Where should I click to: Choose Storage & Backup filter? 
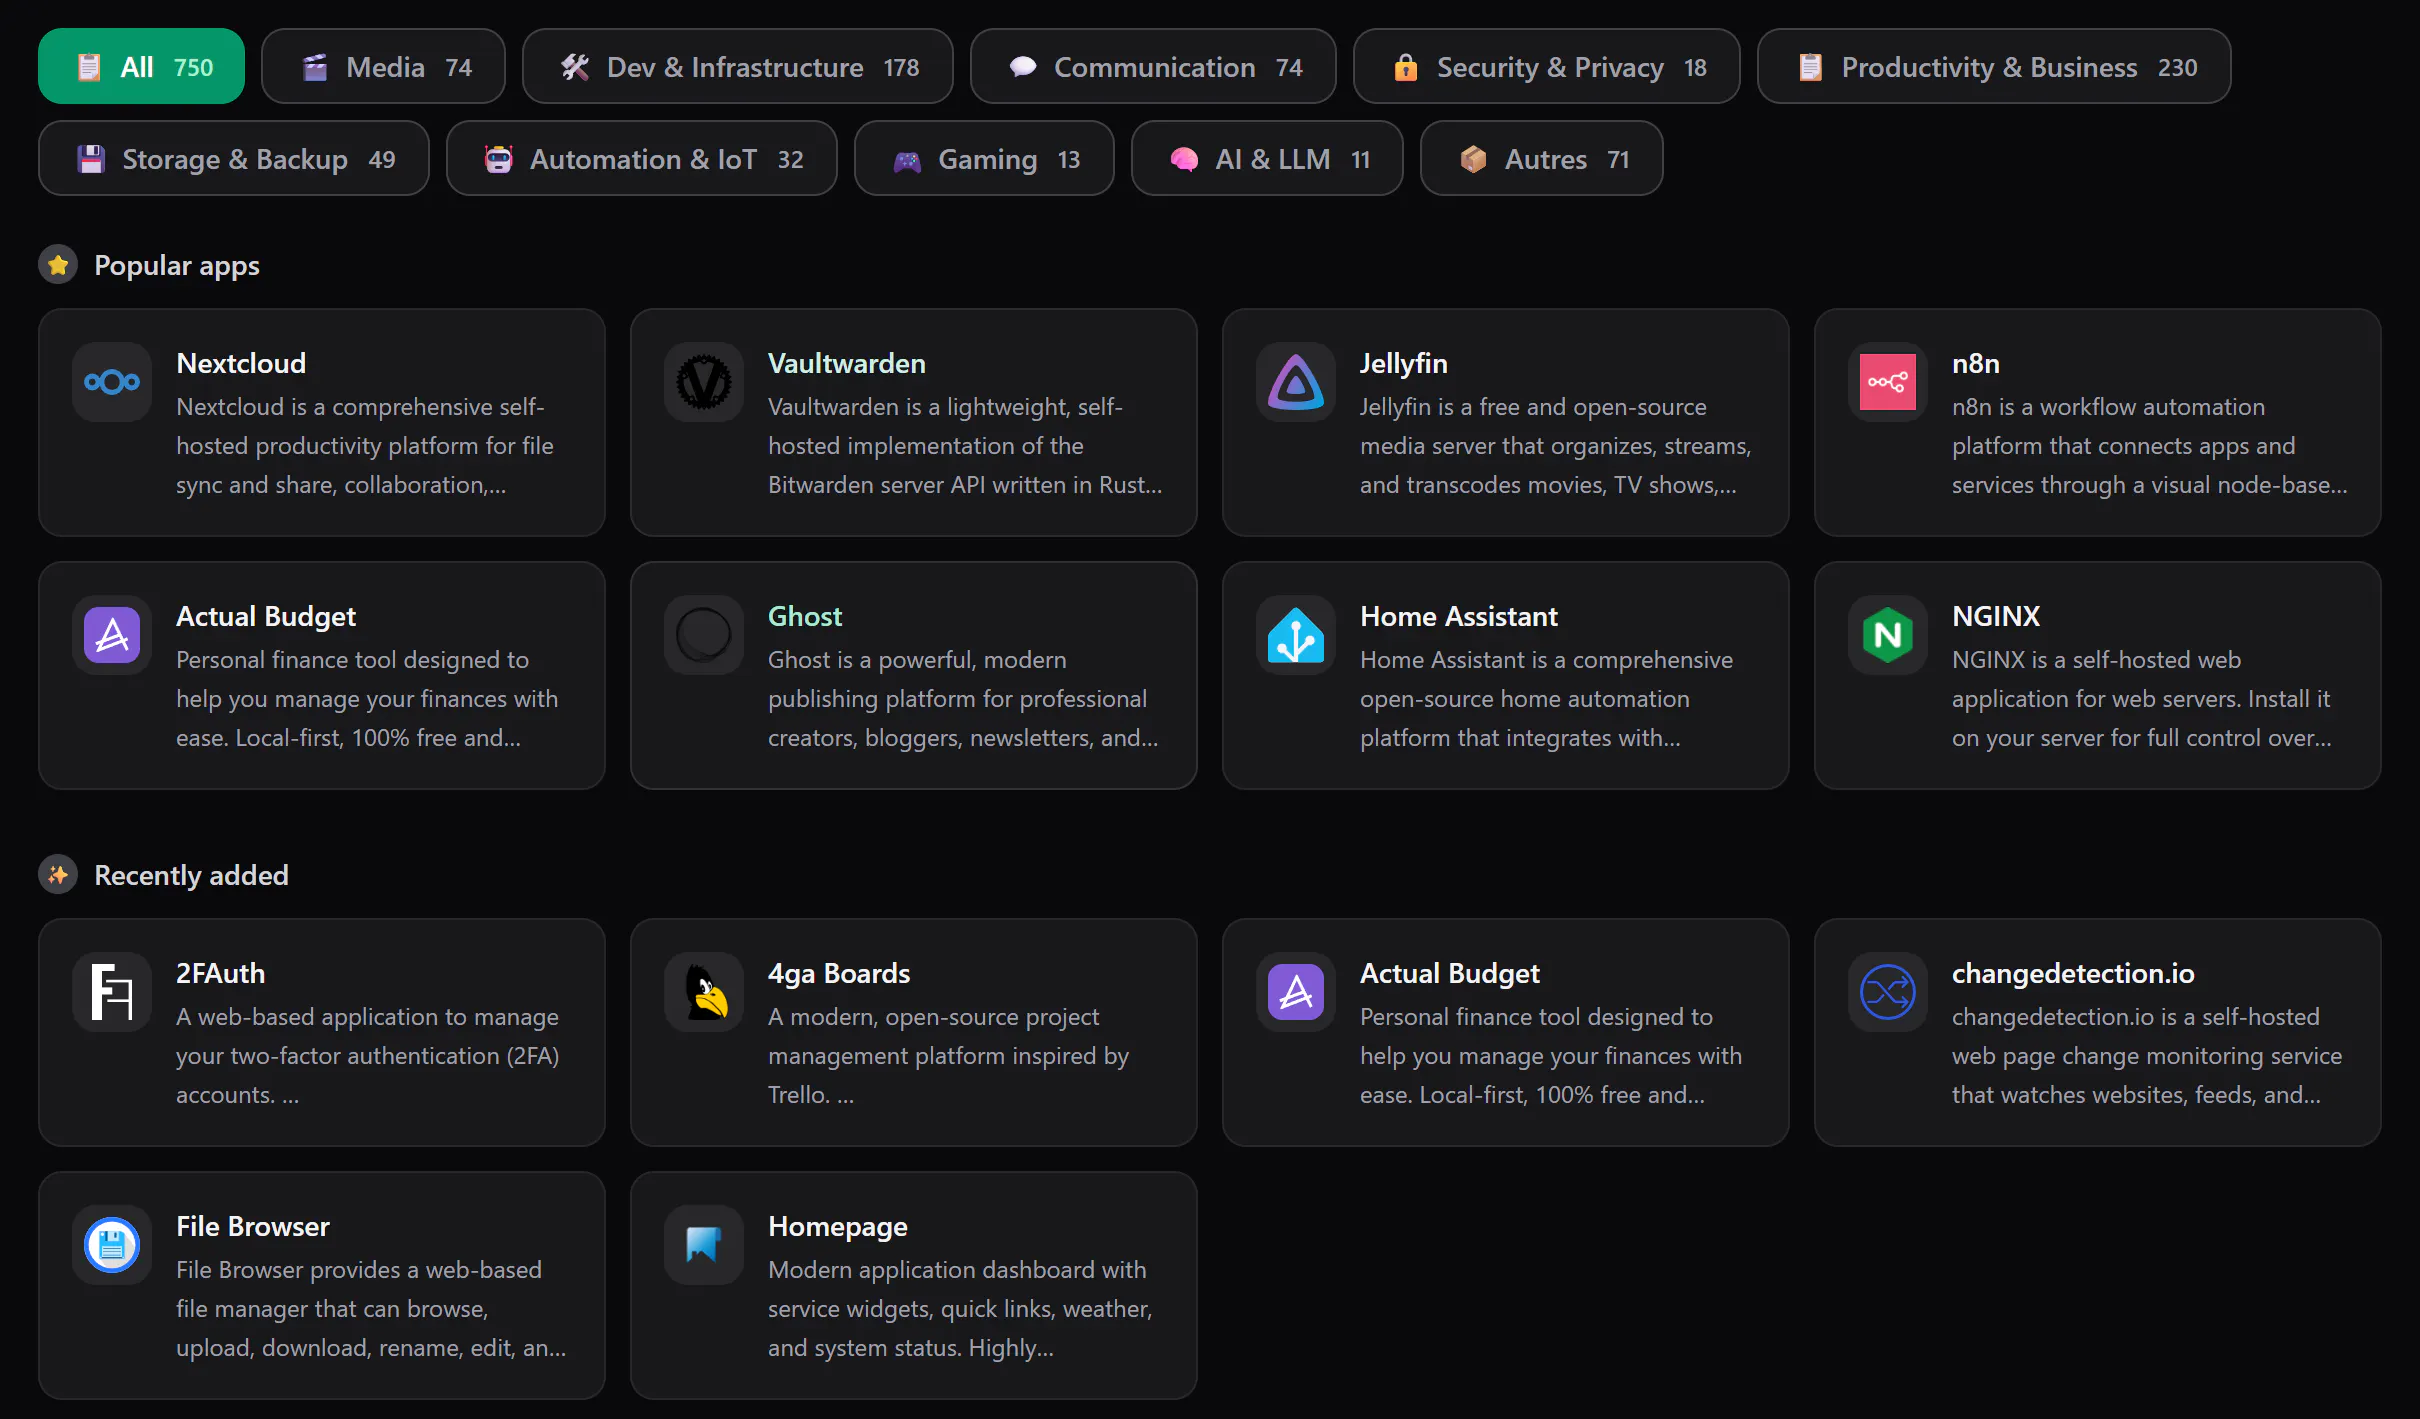click(x=234, y=158)
